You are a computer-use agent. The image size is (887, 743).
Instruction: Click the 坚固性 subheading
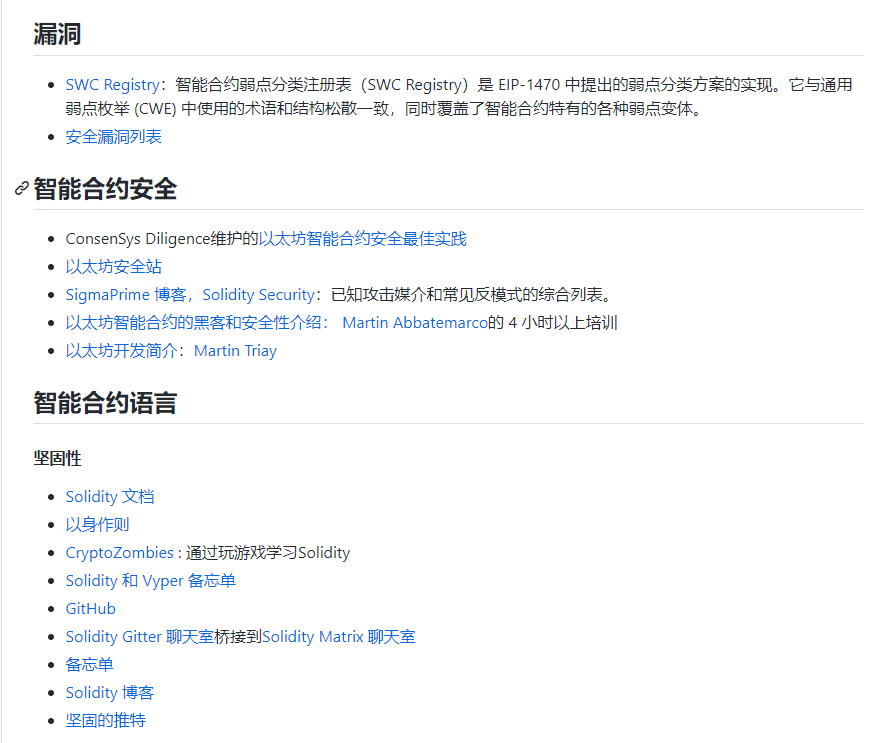pyautogui.click(x=58, y=458)
